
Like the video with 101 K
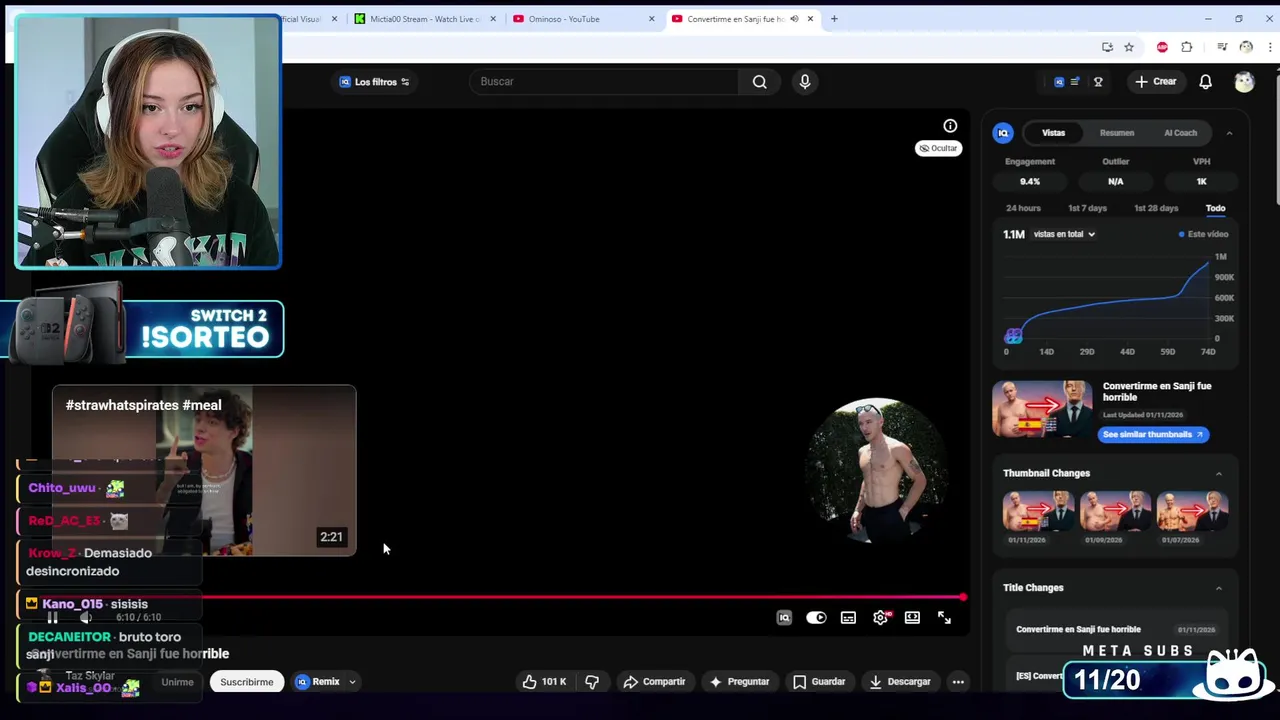544,682
